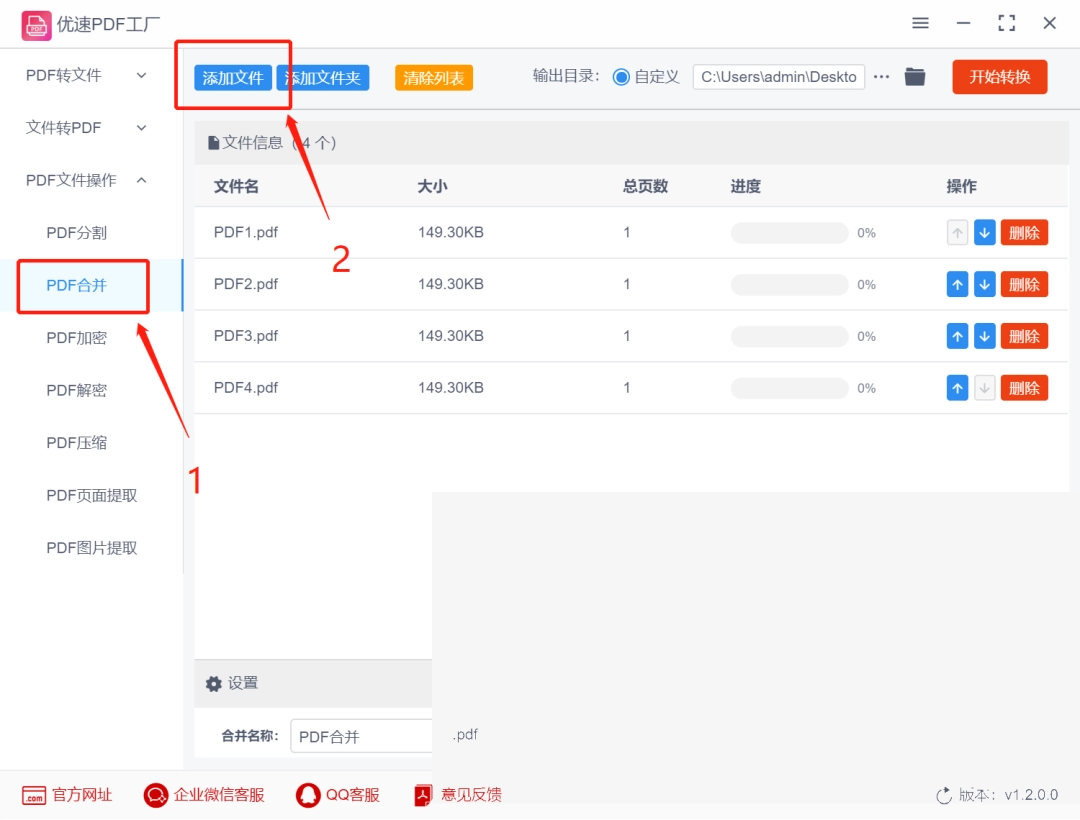
Task: Click the 合并名称 input field
Action: click(361, 737)
